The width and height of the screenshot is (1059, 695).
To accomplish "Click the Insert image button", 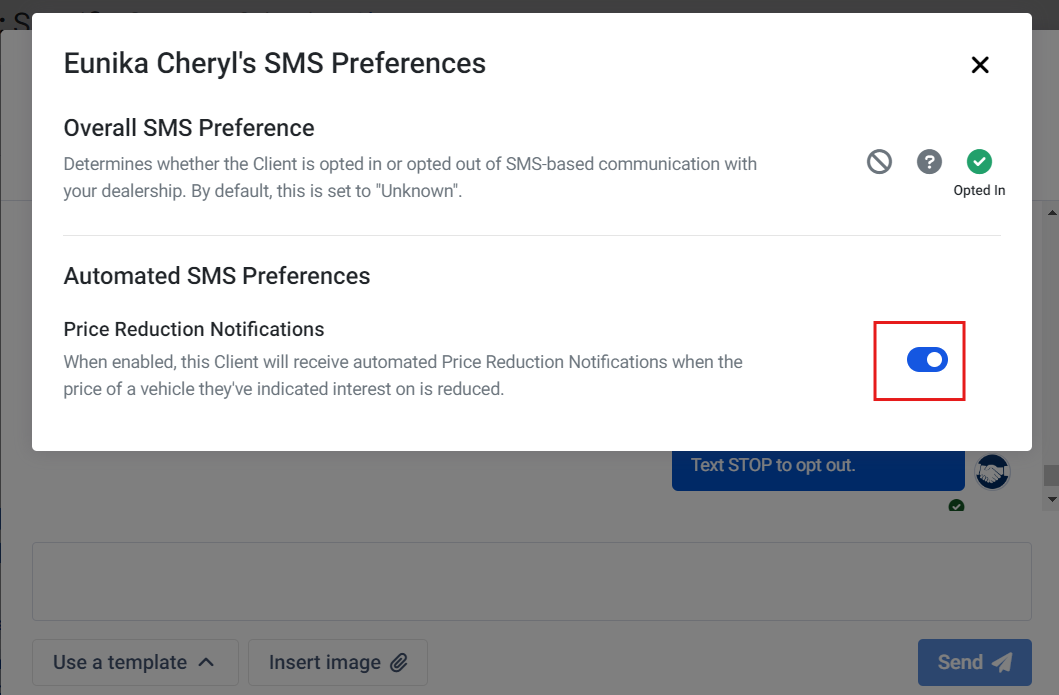I will (338, 663).
